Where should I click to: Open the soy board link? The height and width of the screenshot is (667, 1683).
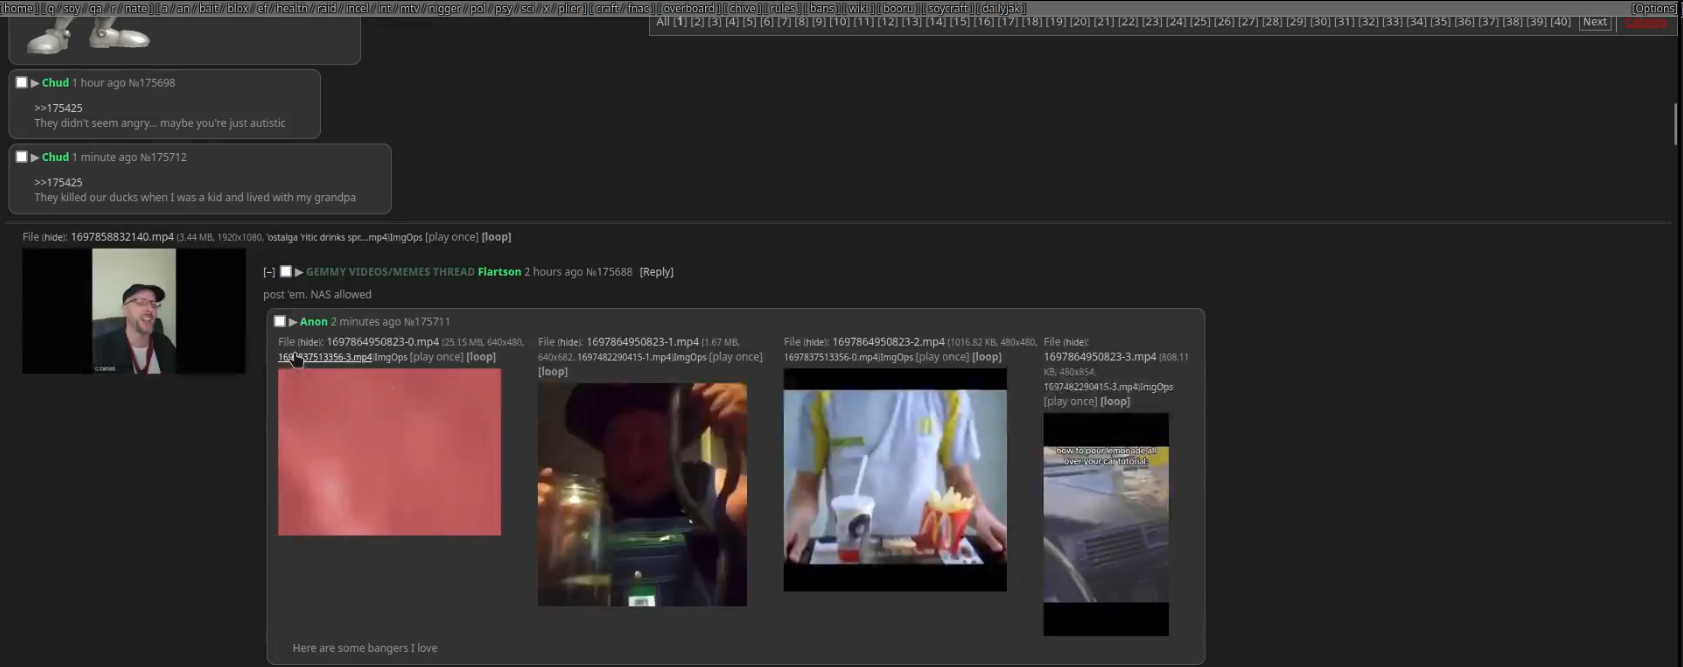[72, 8]
